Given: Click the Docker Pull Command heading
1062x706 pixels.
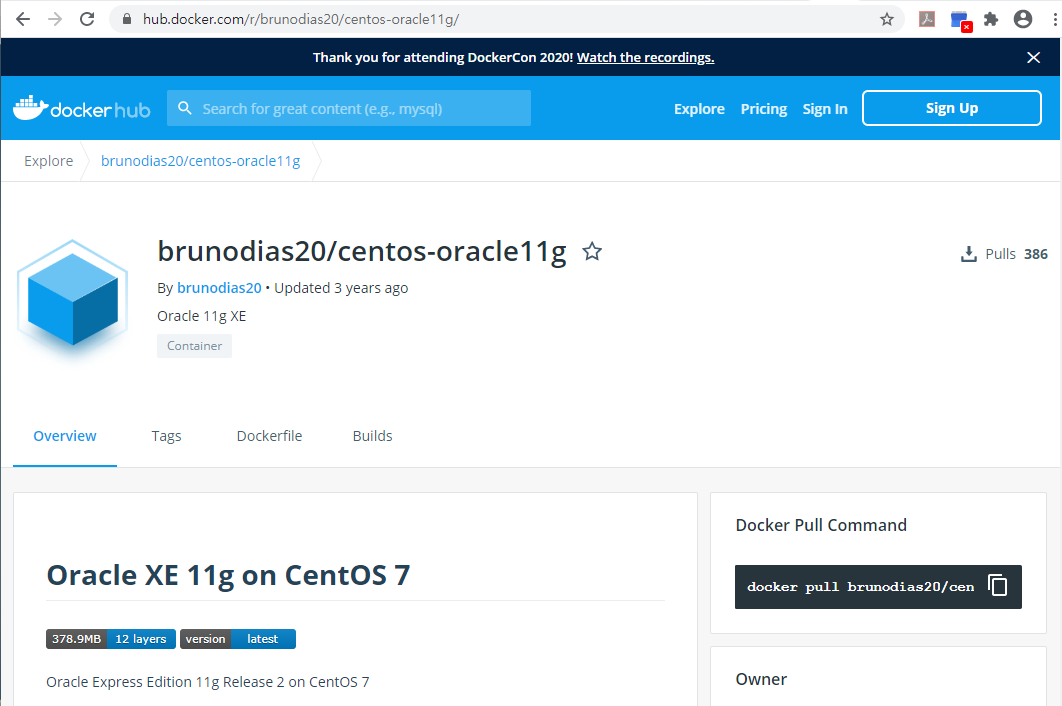Looking at the screenshot, I should (x=821, y=525).
